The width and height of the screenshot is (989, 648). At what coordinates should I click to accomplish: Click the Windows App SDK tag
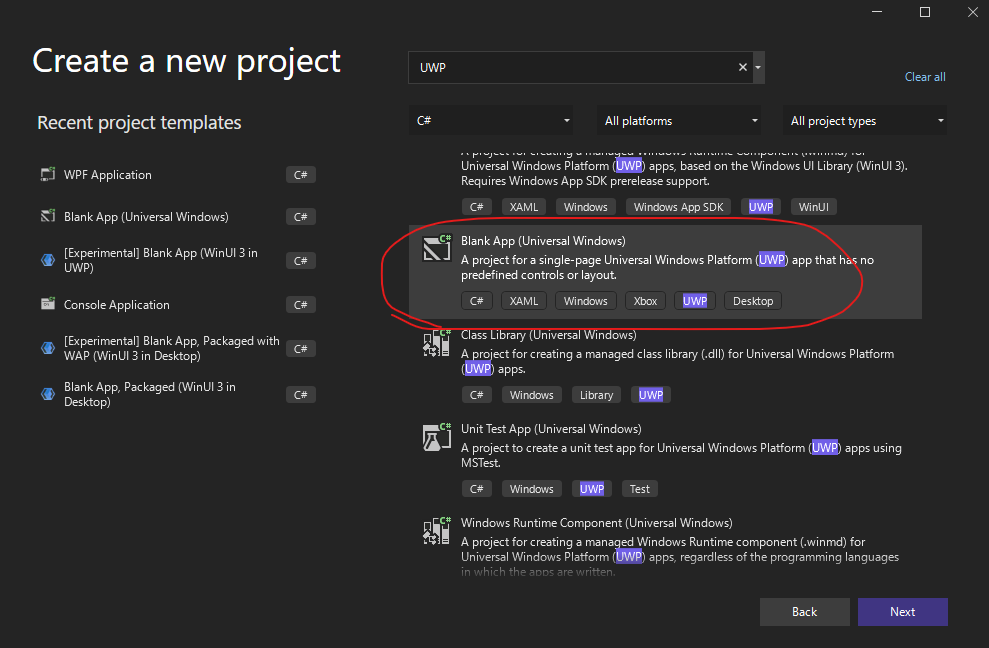coord(679,207)
